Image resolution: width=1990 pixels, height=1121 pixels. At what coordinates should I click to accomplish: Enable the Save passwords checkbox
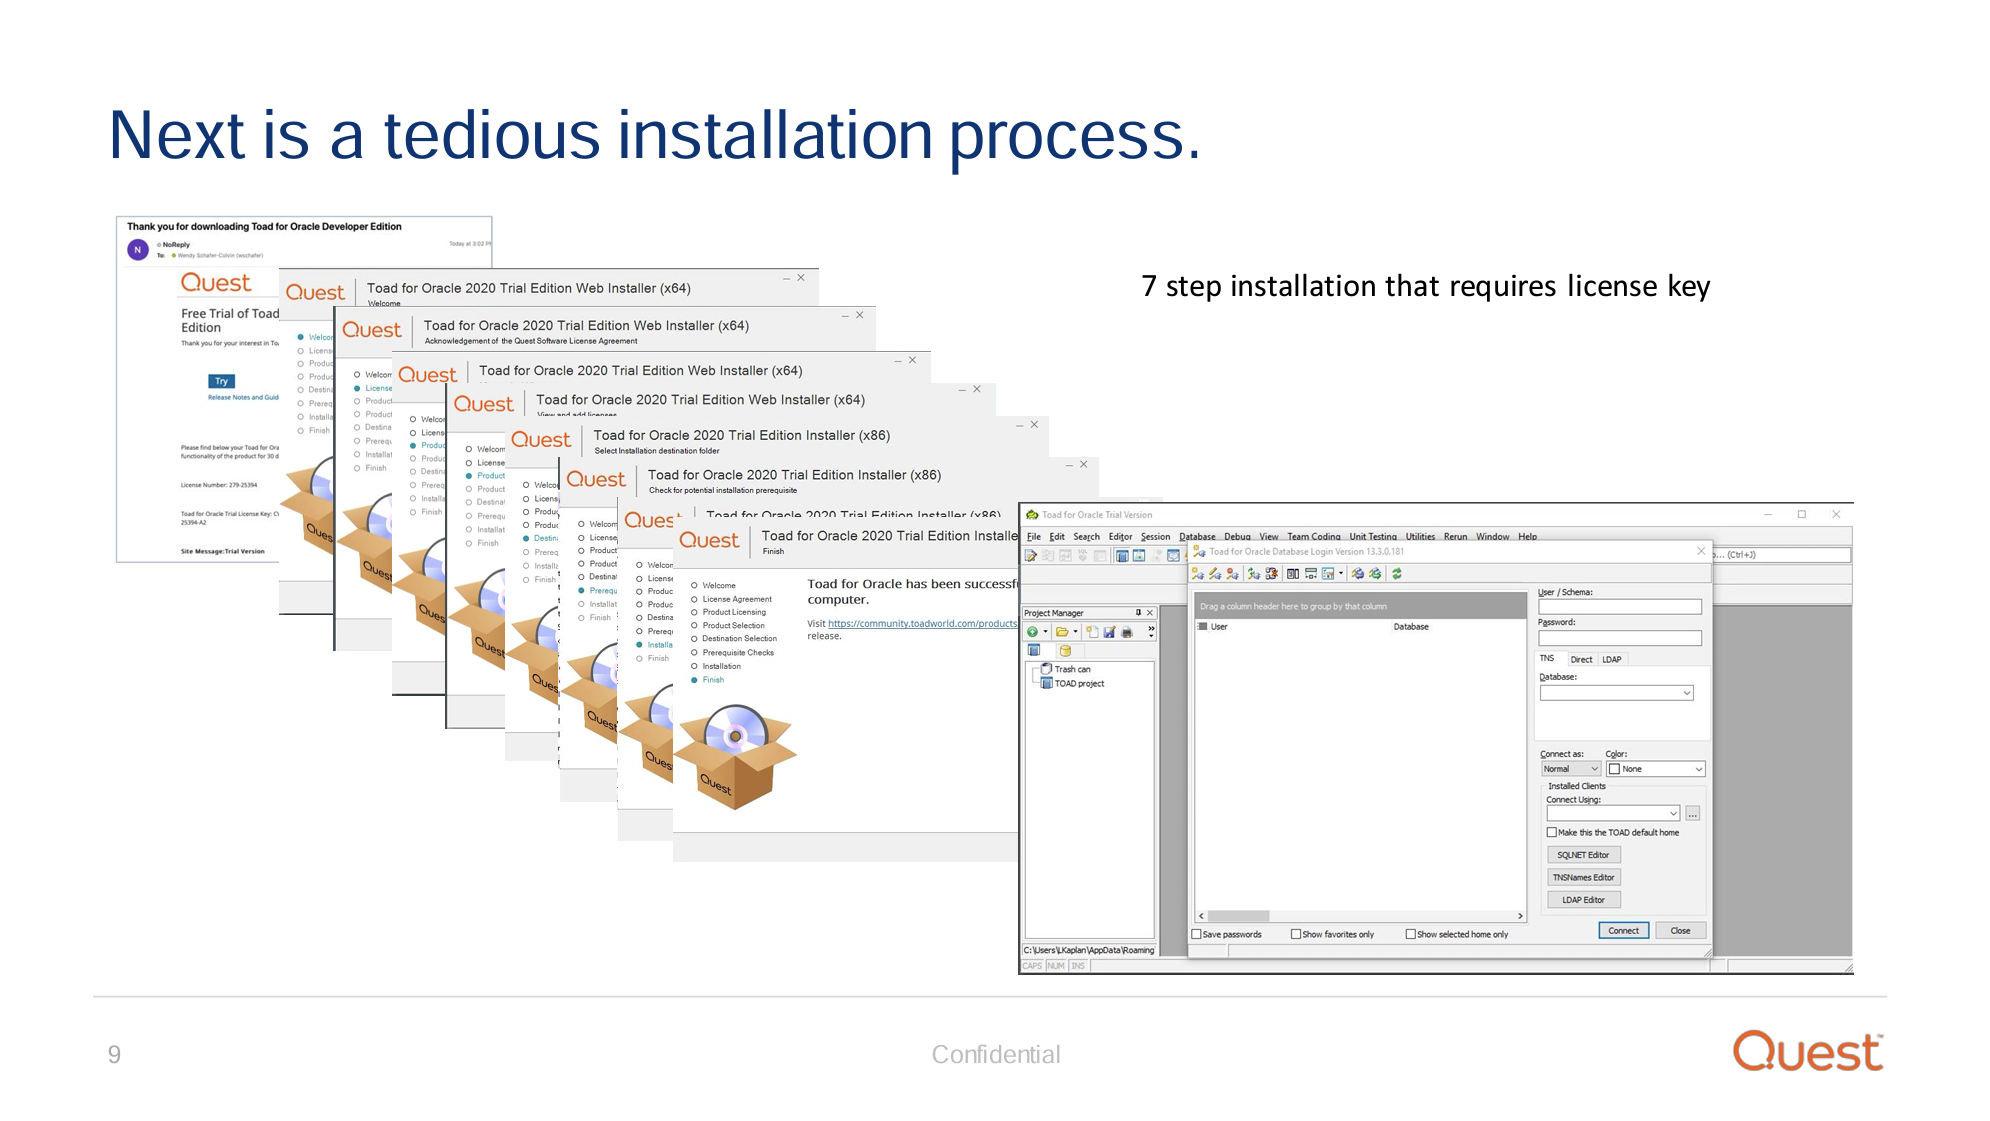click(x=1196, y=933)
